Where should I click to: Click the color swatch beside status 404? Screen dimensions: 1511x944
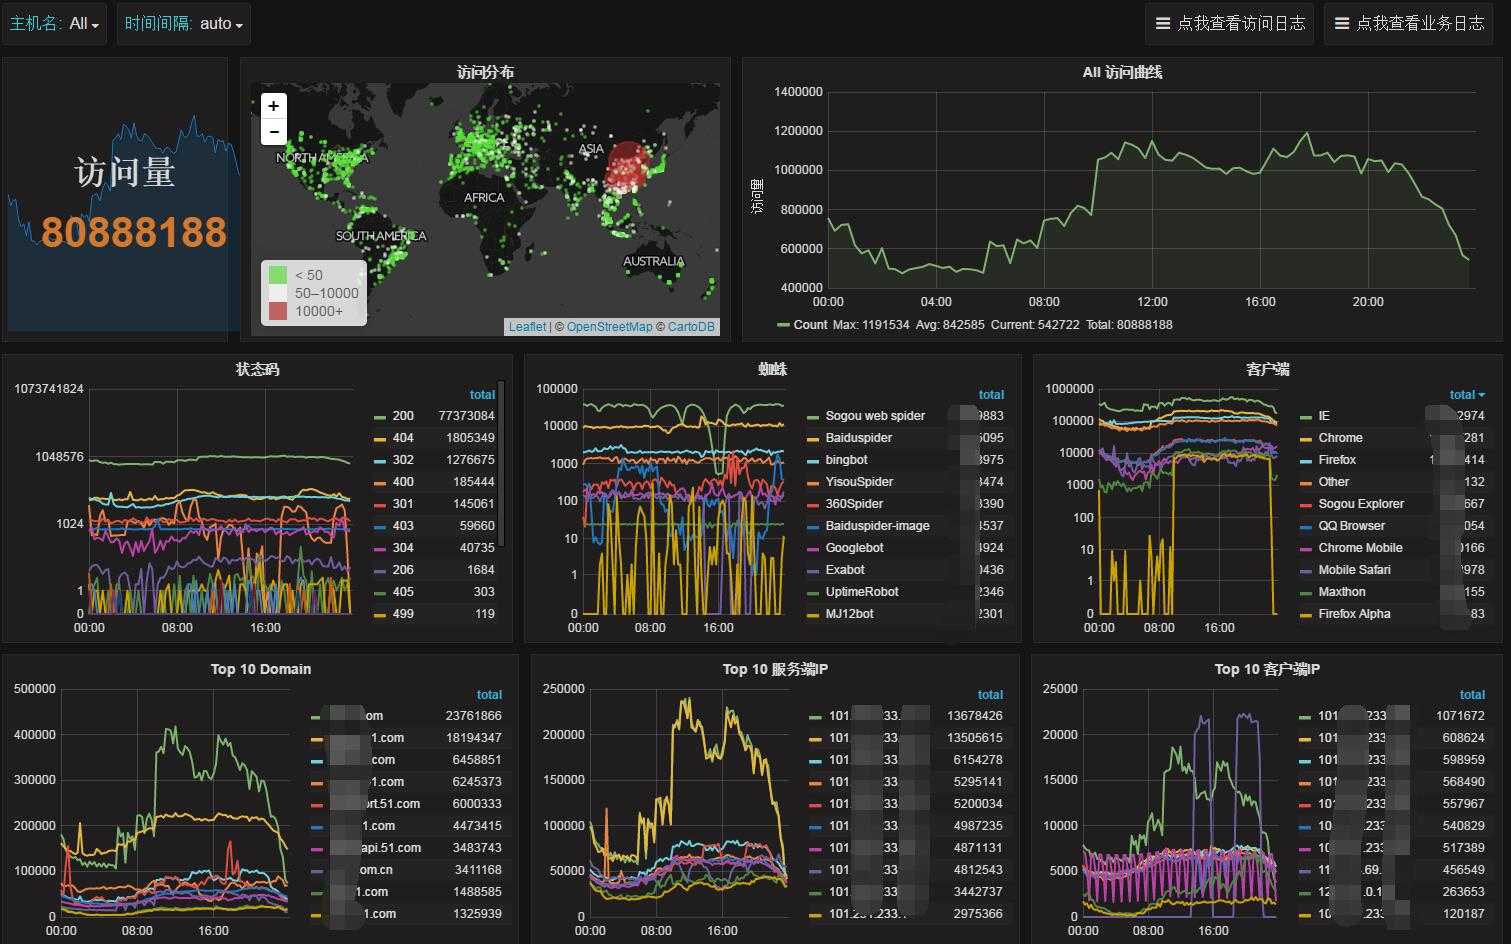380,439
